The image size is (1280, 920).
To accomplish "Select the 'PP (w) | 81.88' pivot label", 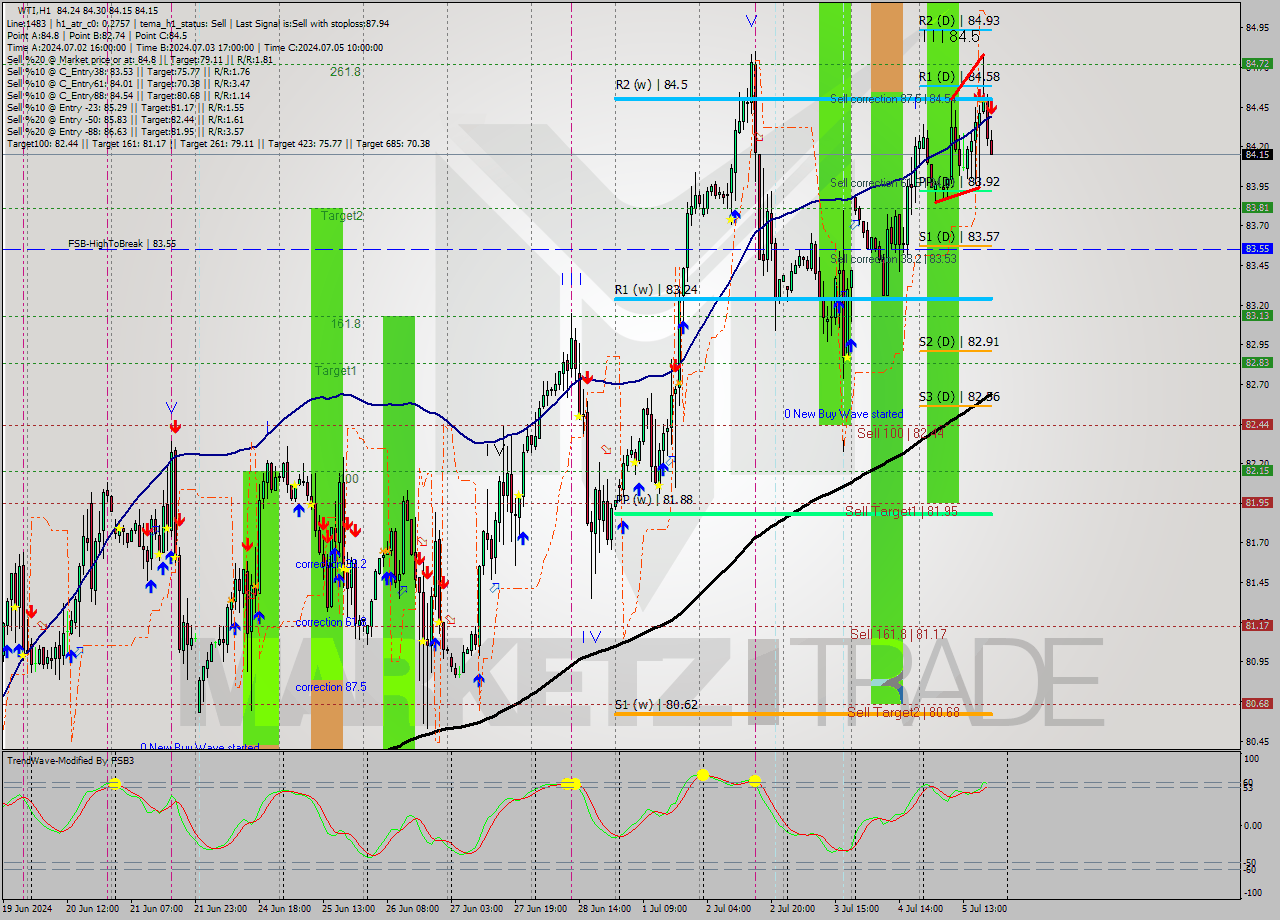I will coord(654,499).
